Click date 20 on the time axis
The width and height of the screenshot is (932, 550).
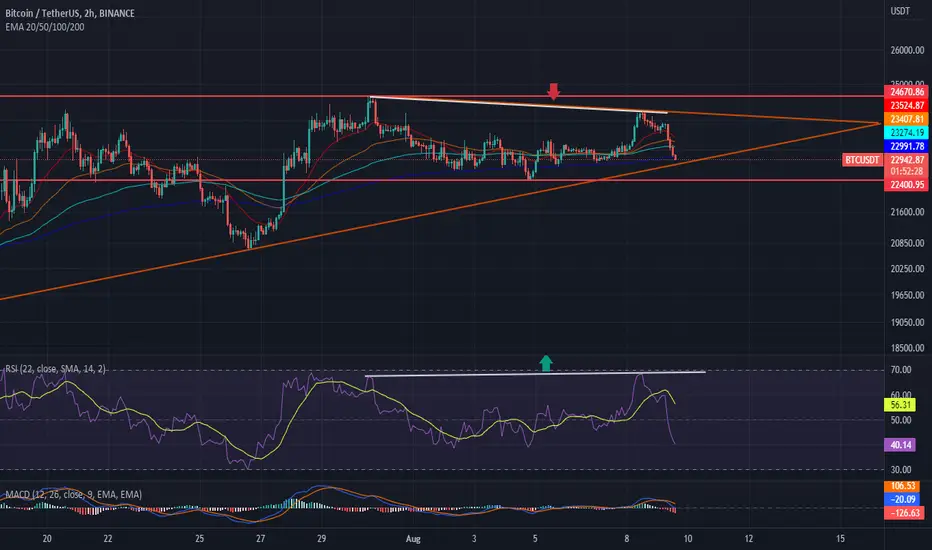pyautogui.click(x=47, y=539)
